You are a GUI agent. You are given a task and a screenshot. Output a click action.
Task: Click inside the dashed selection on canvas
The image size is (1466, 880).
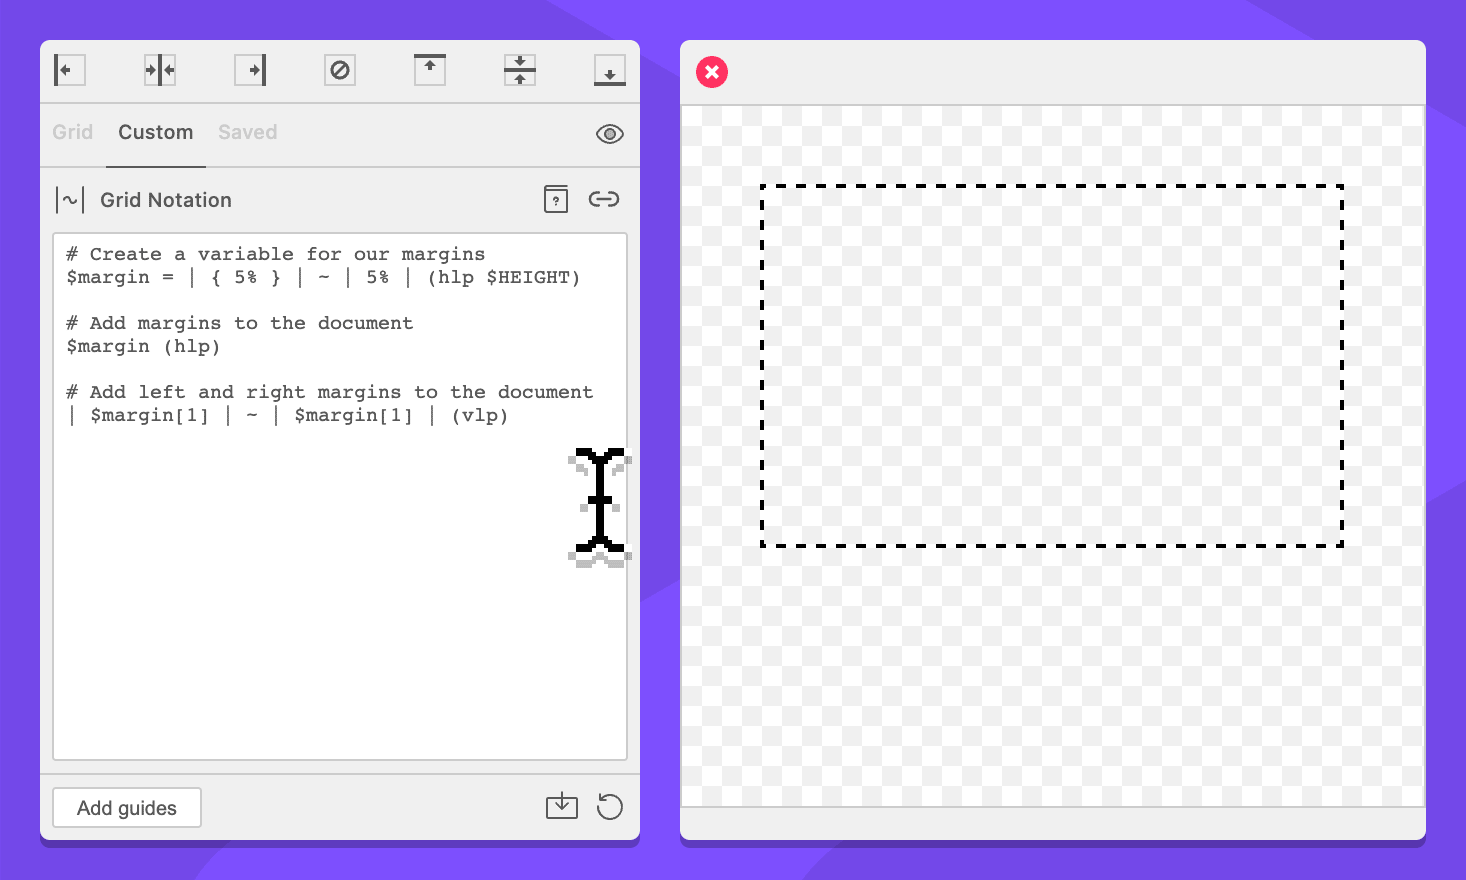point(1052,366)
